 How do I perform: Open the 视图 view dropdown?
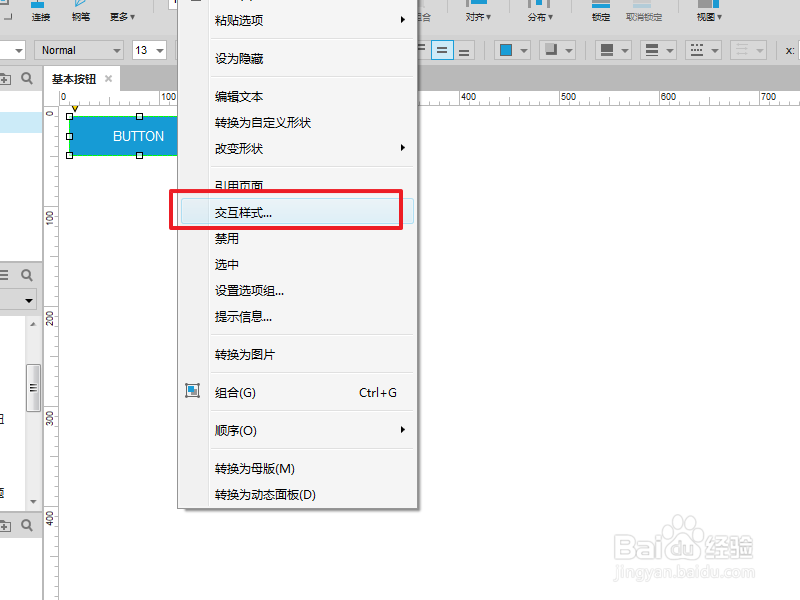point(709,11)
